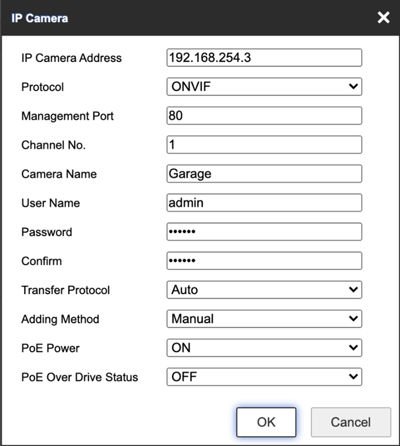
Task: Open the Protocol dropdown showing ONVIF
Action: click(264, 87)
